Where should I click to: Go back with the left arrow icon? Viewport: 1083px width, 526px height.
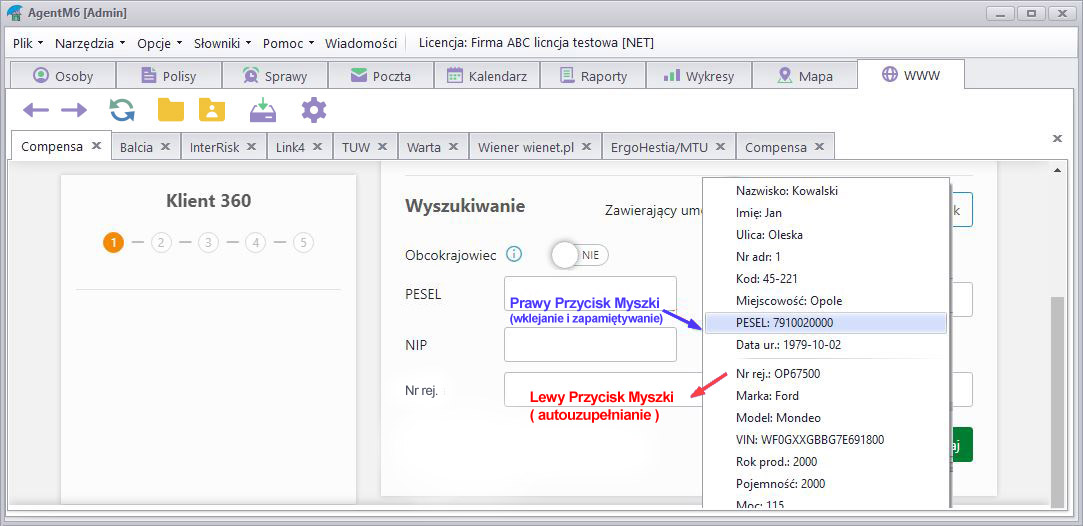click(36, 110)
